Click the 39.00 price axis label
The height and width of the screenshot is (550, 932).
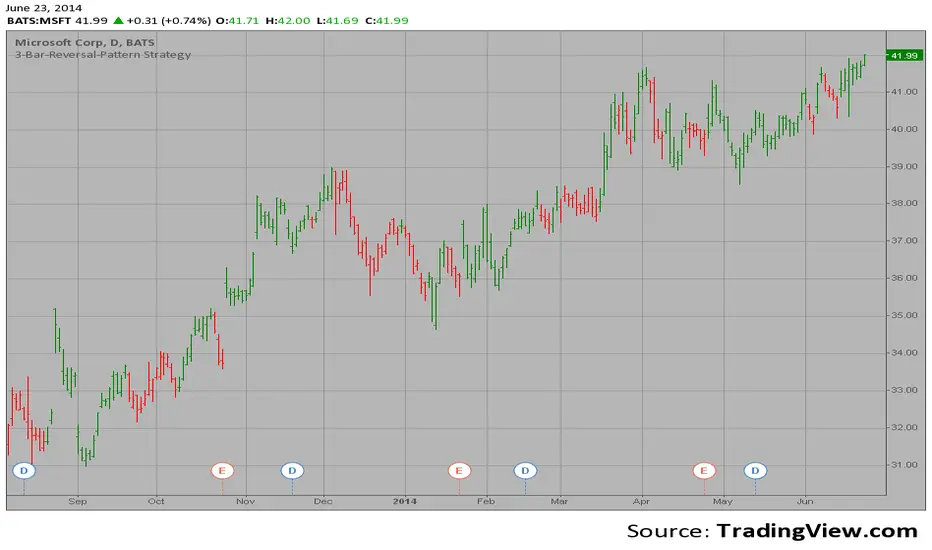click(x=905, y=166)
